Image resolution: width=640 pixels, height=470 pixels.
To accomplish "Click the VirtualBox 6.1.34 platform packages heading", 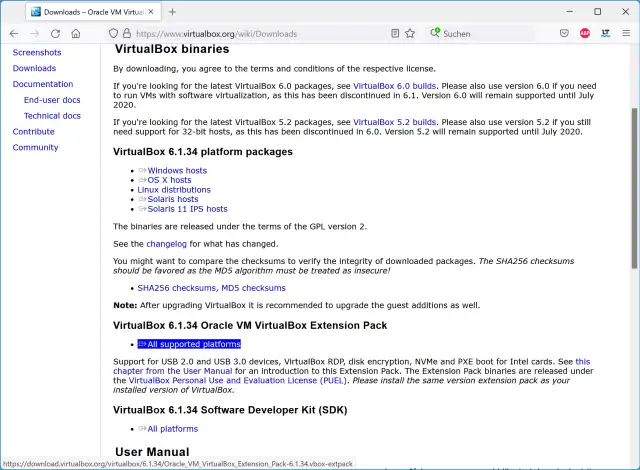I will 203,152.
